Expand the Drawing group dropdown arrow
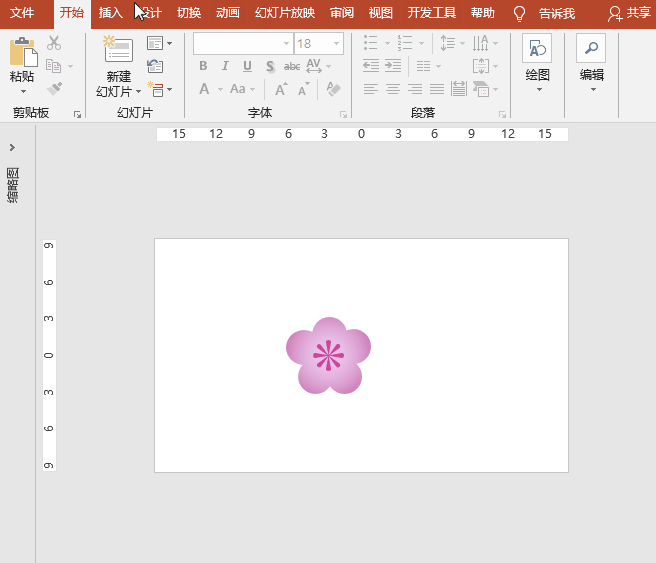Viewport: 656px width, 563px height. coord(540,90)
